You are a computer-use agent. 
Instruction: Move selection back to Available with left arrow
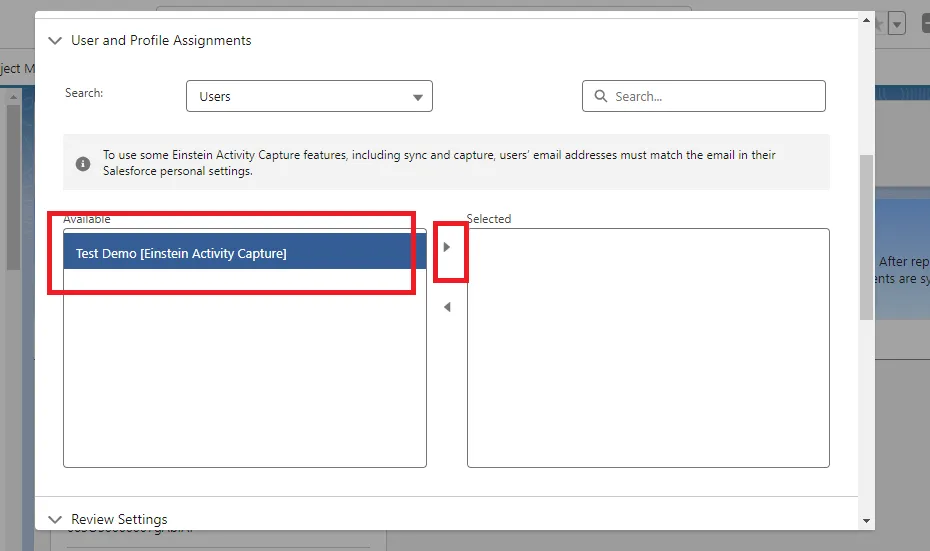447,307
